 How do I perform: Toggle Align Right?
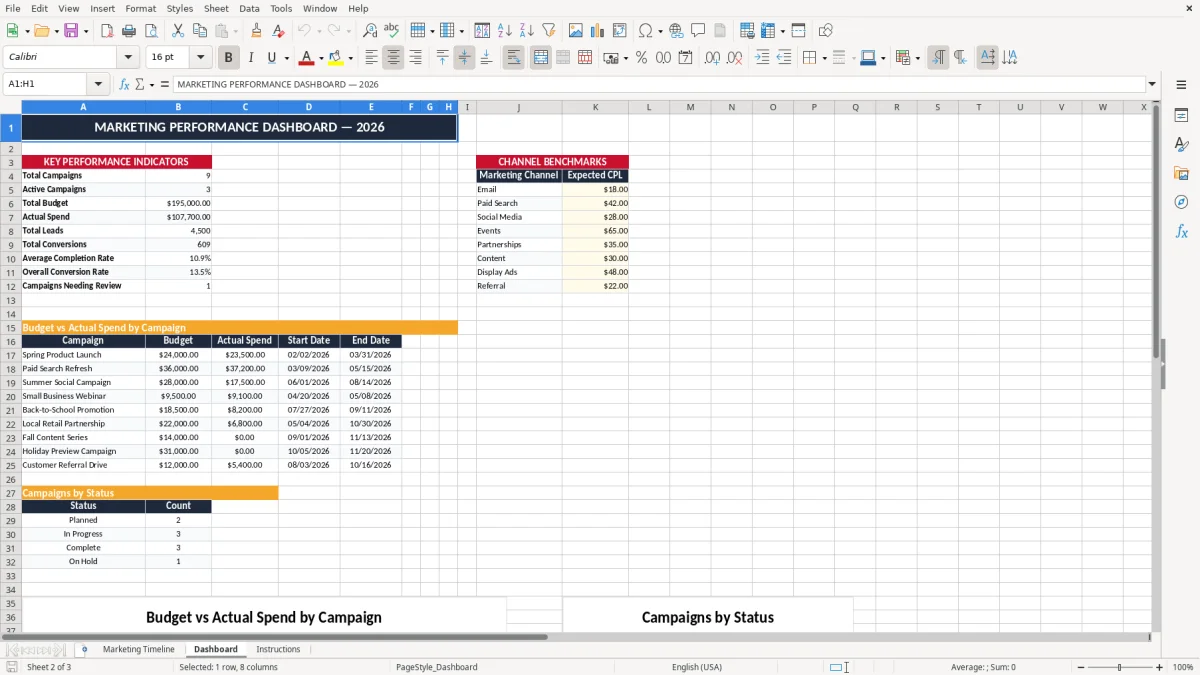[415, 58]
